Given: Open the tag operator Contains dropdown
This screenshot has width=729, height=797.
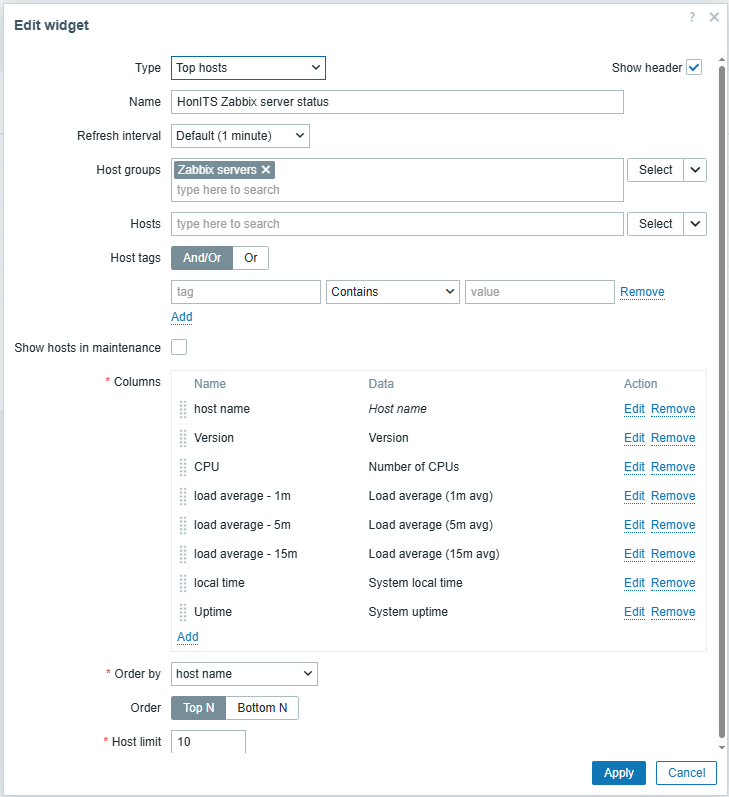Looking at the screenshot, I should coord(392,292).
